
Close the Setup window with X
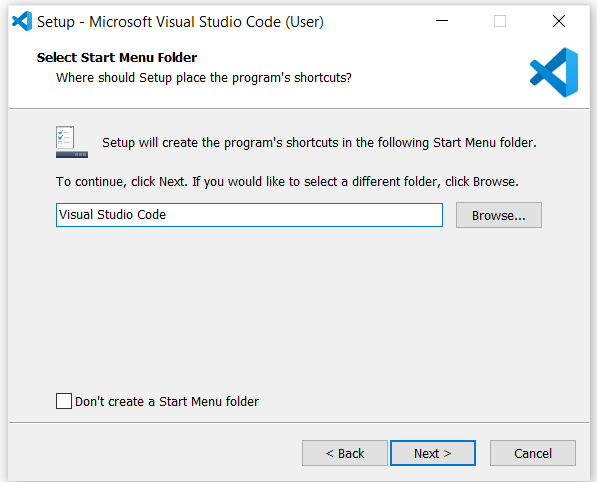click(x=559, y=21)
